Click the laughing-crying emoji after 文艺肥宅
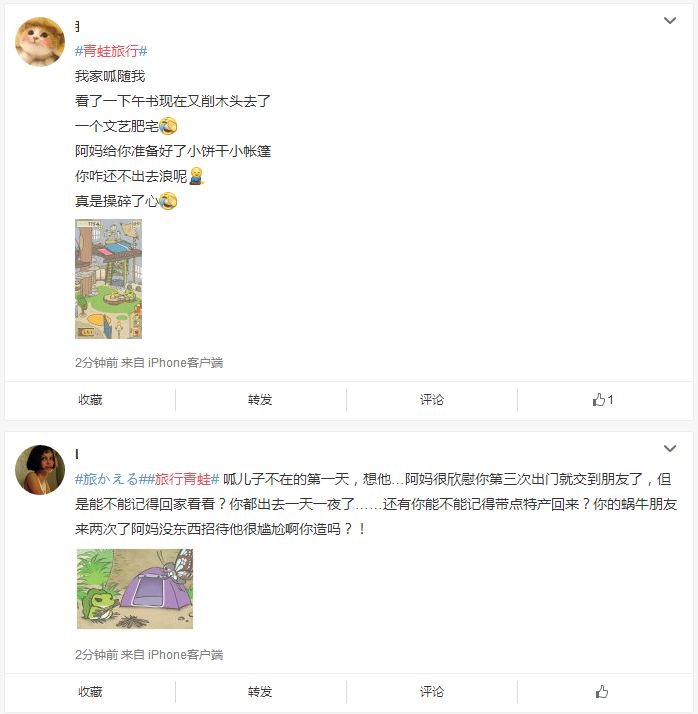 tap(168, 126)
